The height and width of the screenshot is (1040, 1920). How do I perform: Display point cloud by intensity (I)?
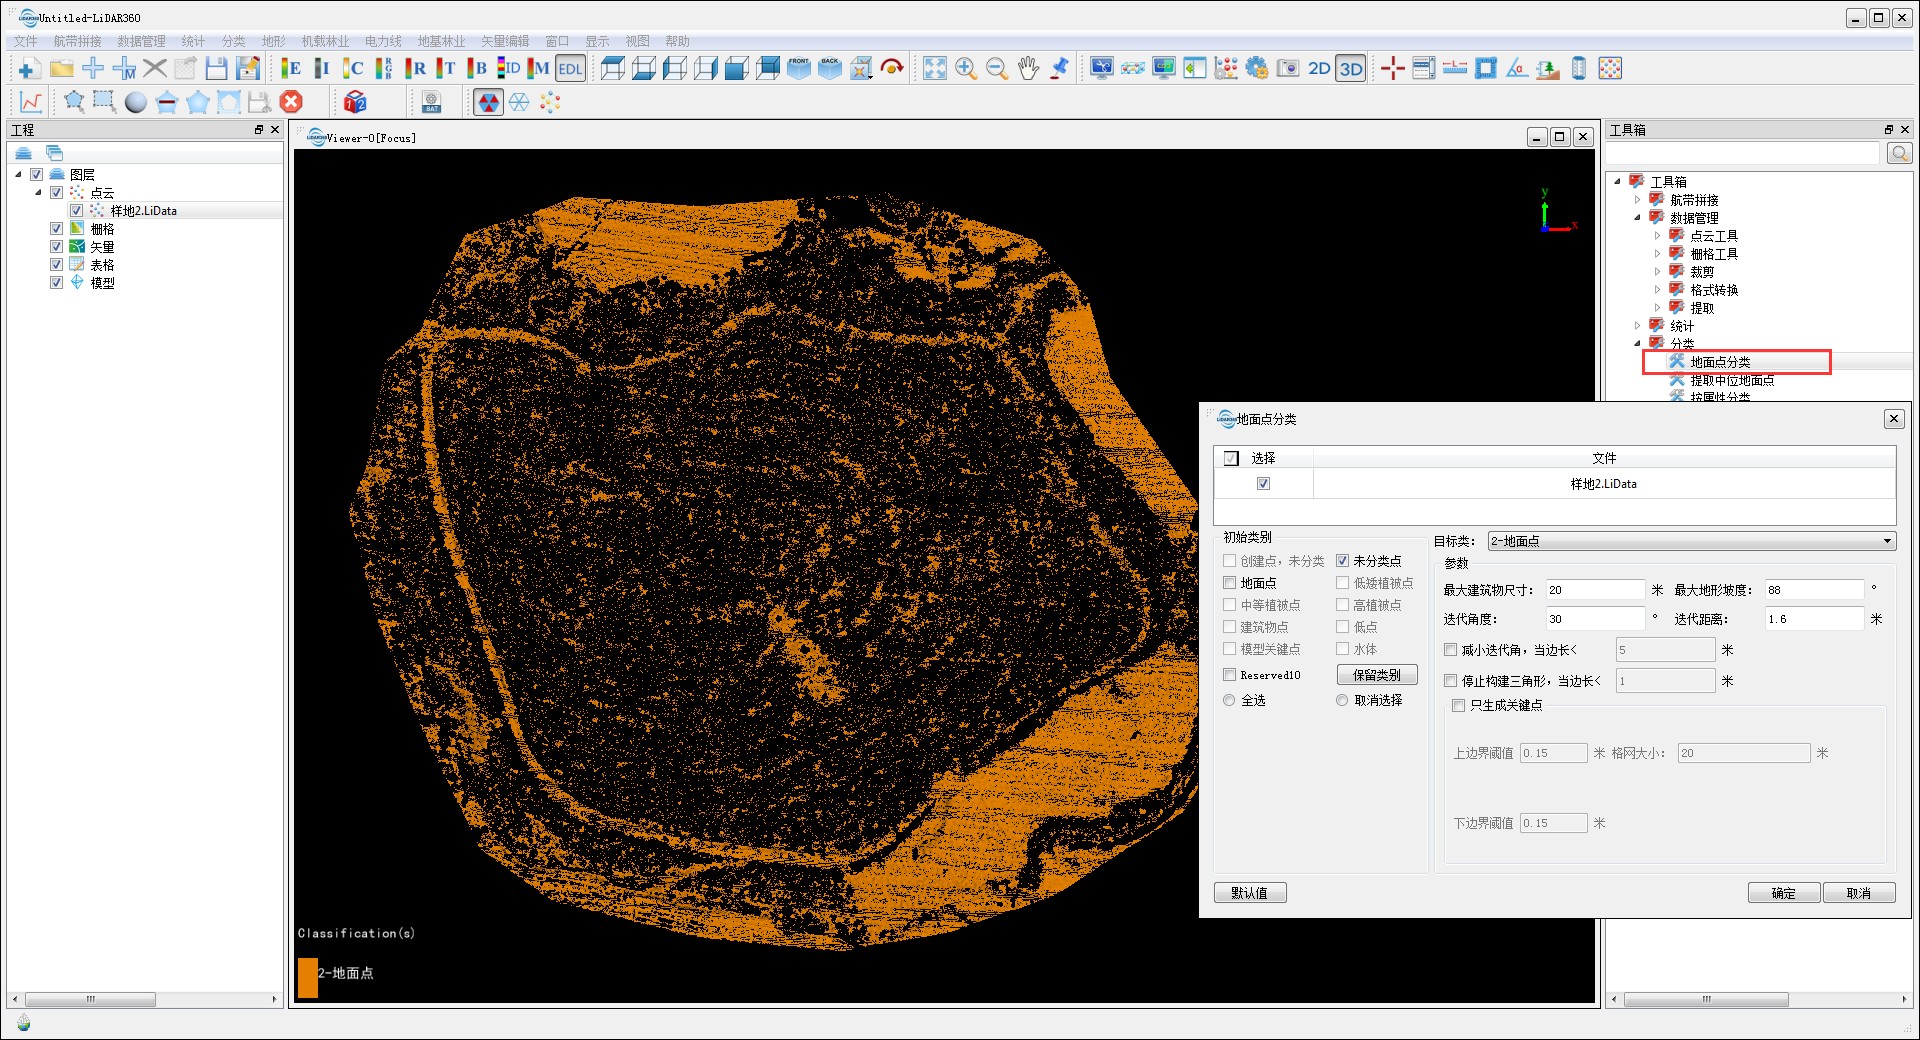click(321, 68)
